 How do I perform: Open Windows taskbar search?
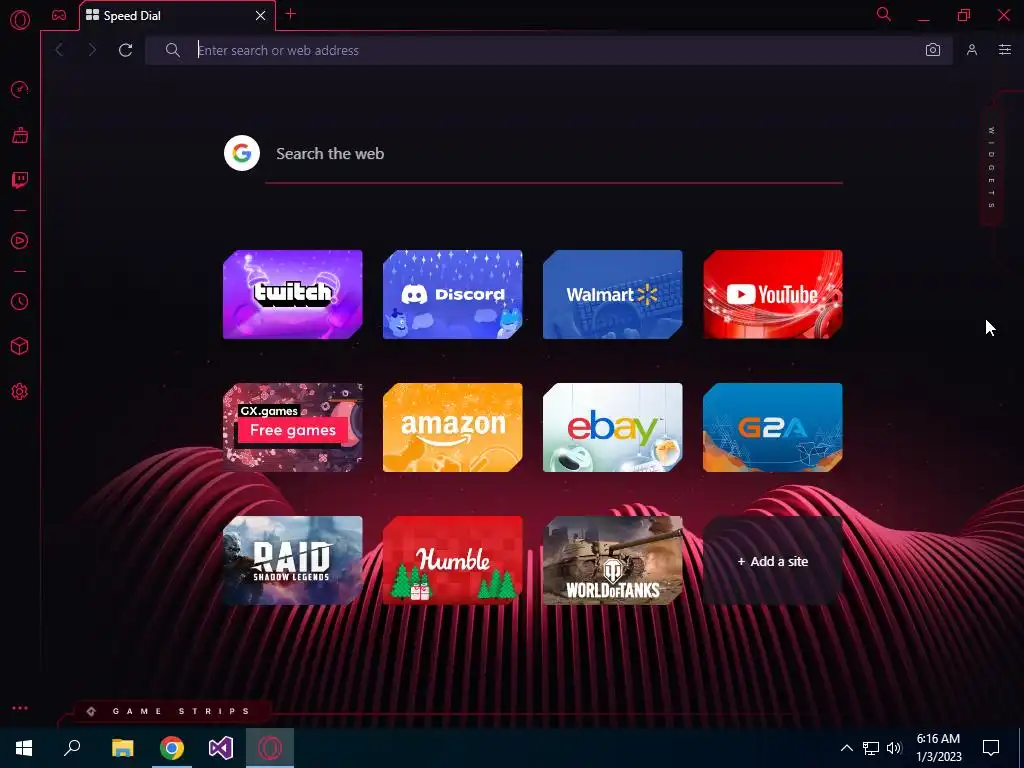[x=72, y=748]
